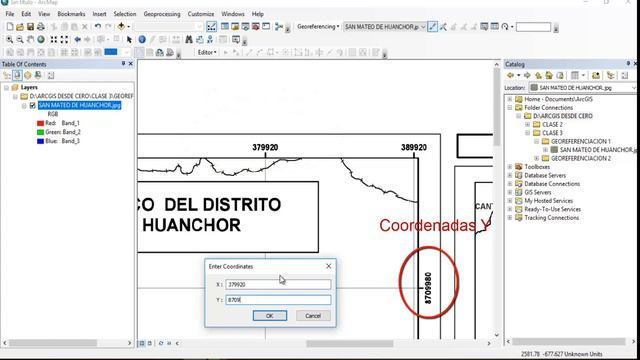
Task: Open the Georeferencing dropdown menu
Action: (318, 27)
